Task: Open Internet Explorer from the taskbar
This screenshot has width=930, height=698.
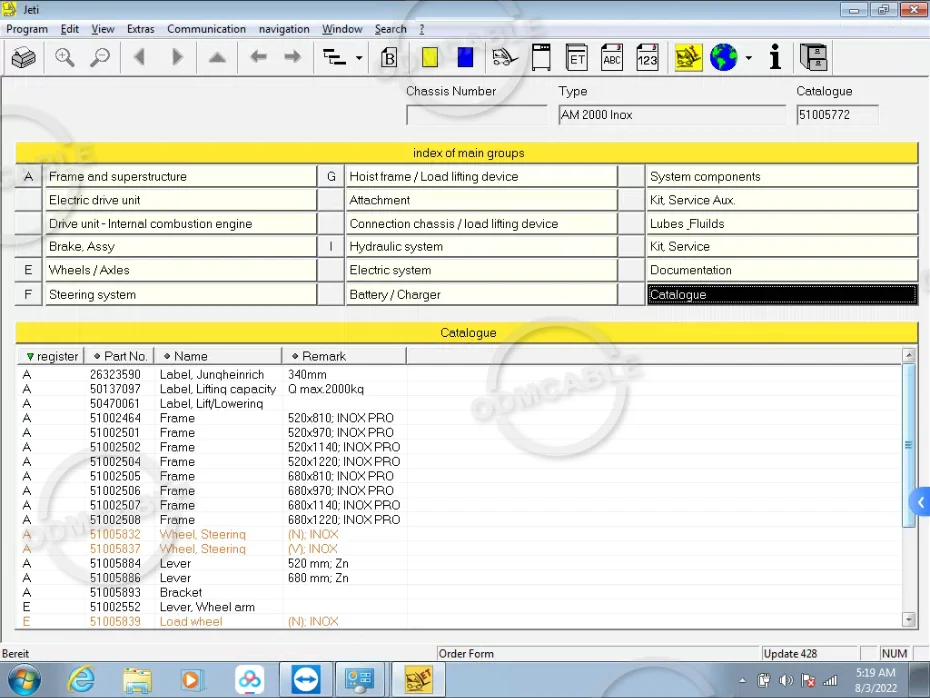Action: (x=81, y=680)
